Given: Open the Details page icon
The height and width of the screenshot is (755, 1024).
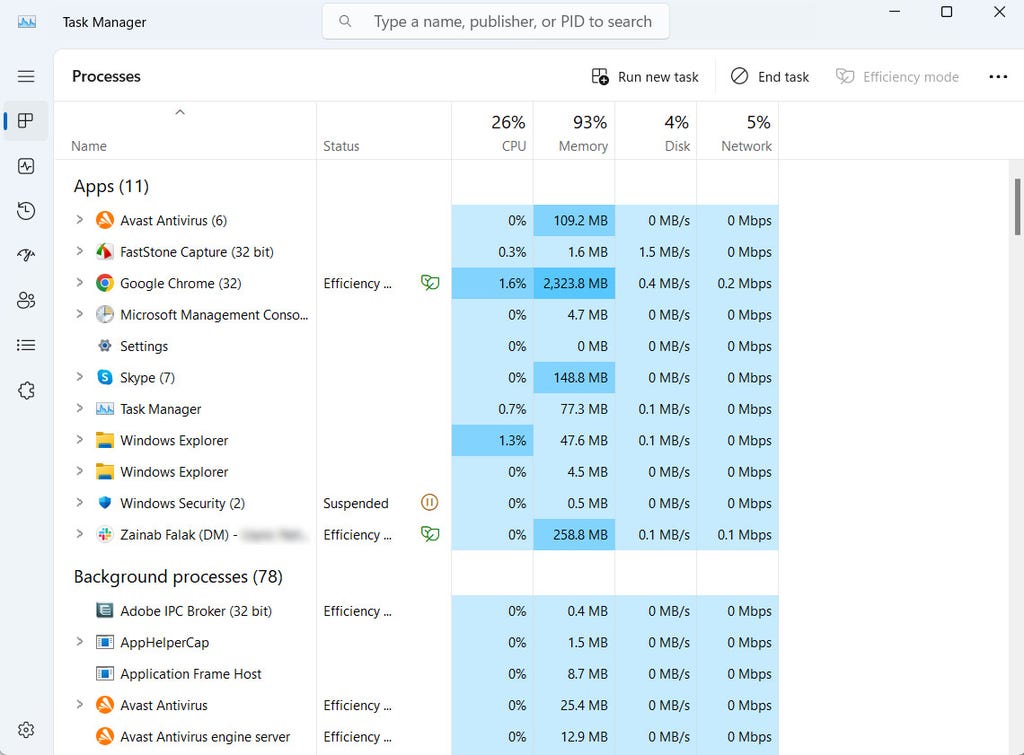Looking at the screenshot, I should [x=27, y=345].
